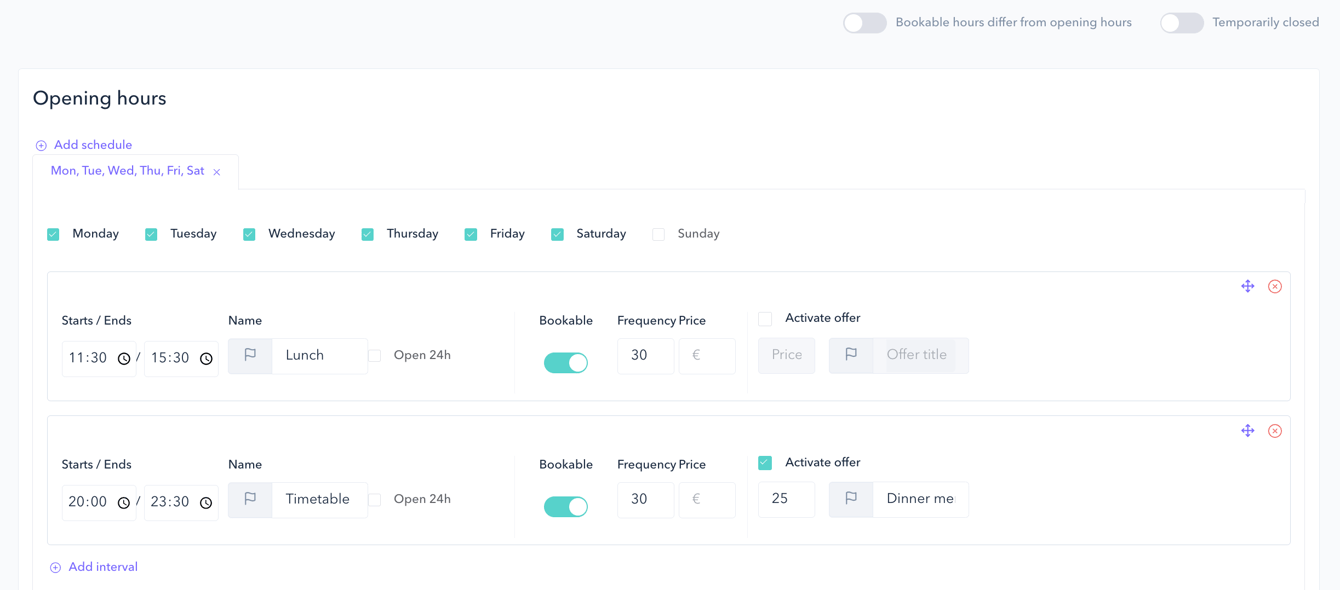This screenshot has height=590, width=1340.
Task: Click the flag icon next to the Lunch name
Action: 252,355
